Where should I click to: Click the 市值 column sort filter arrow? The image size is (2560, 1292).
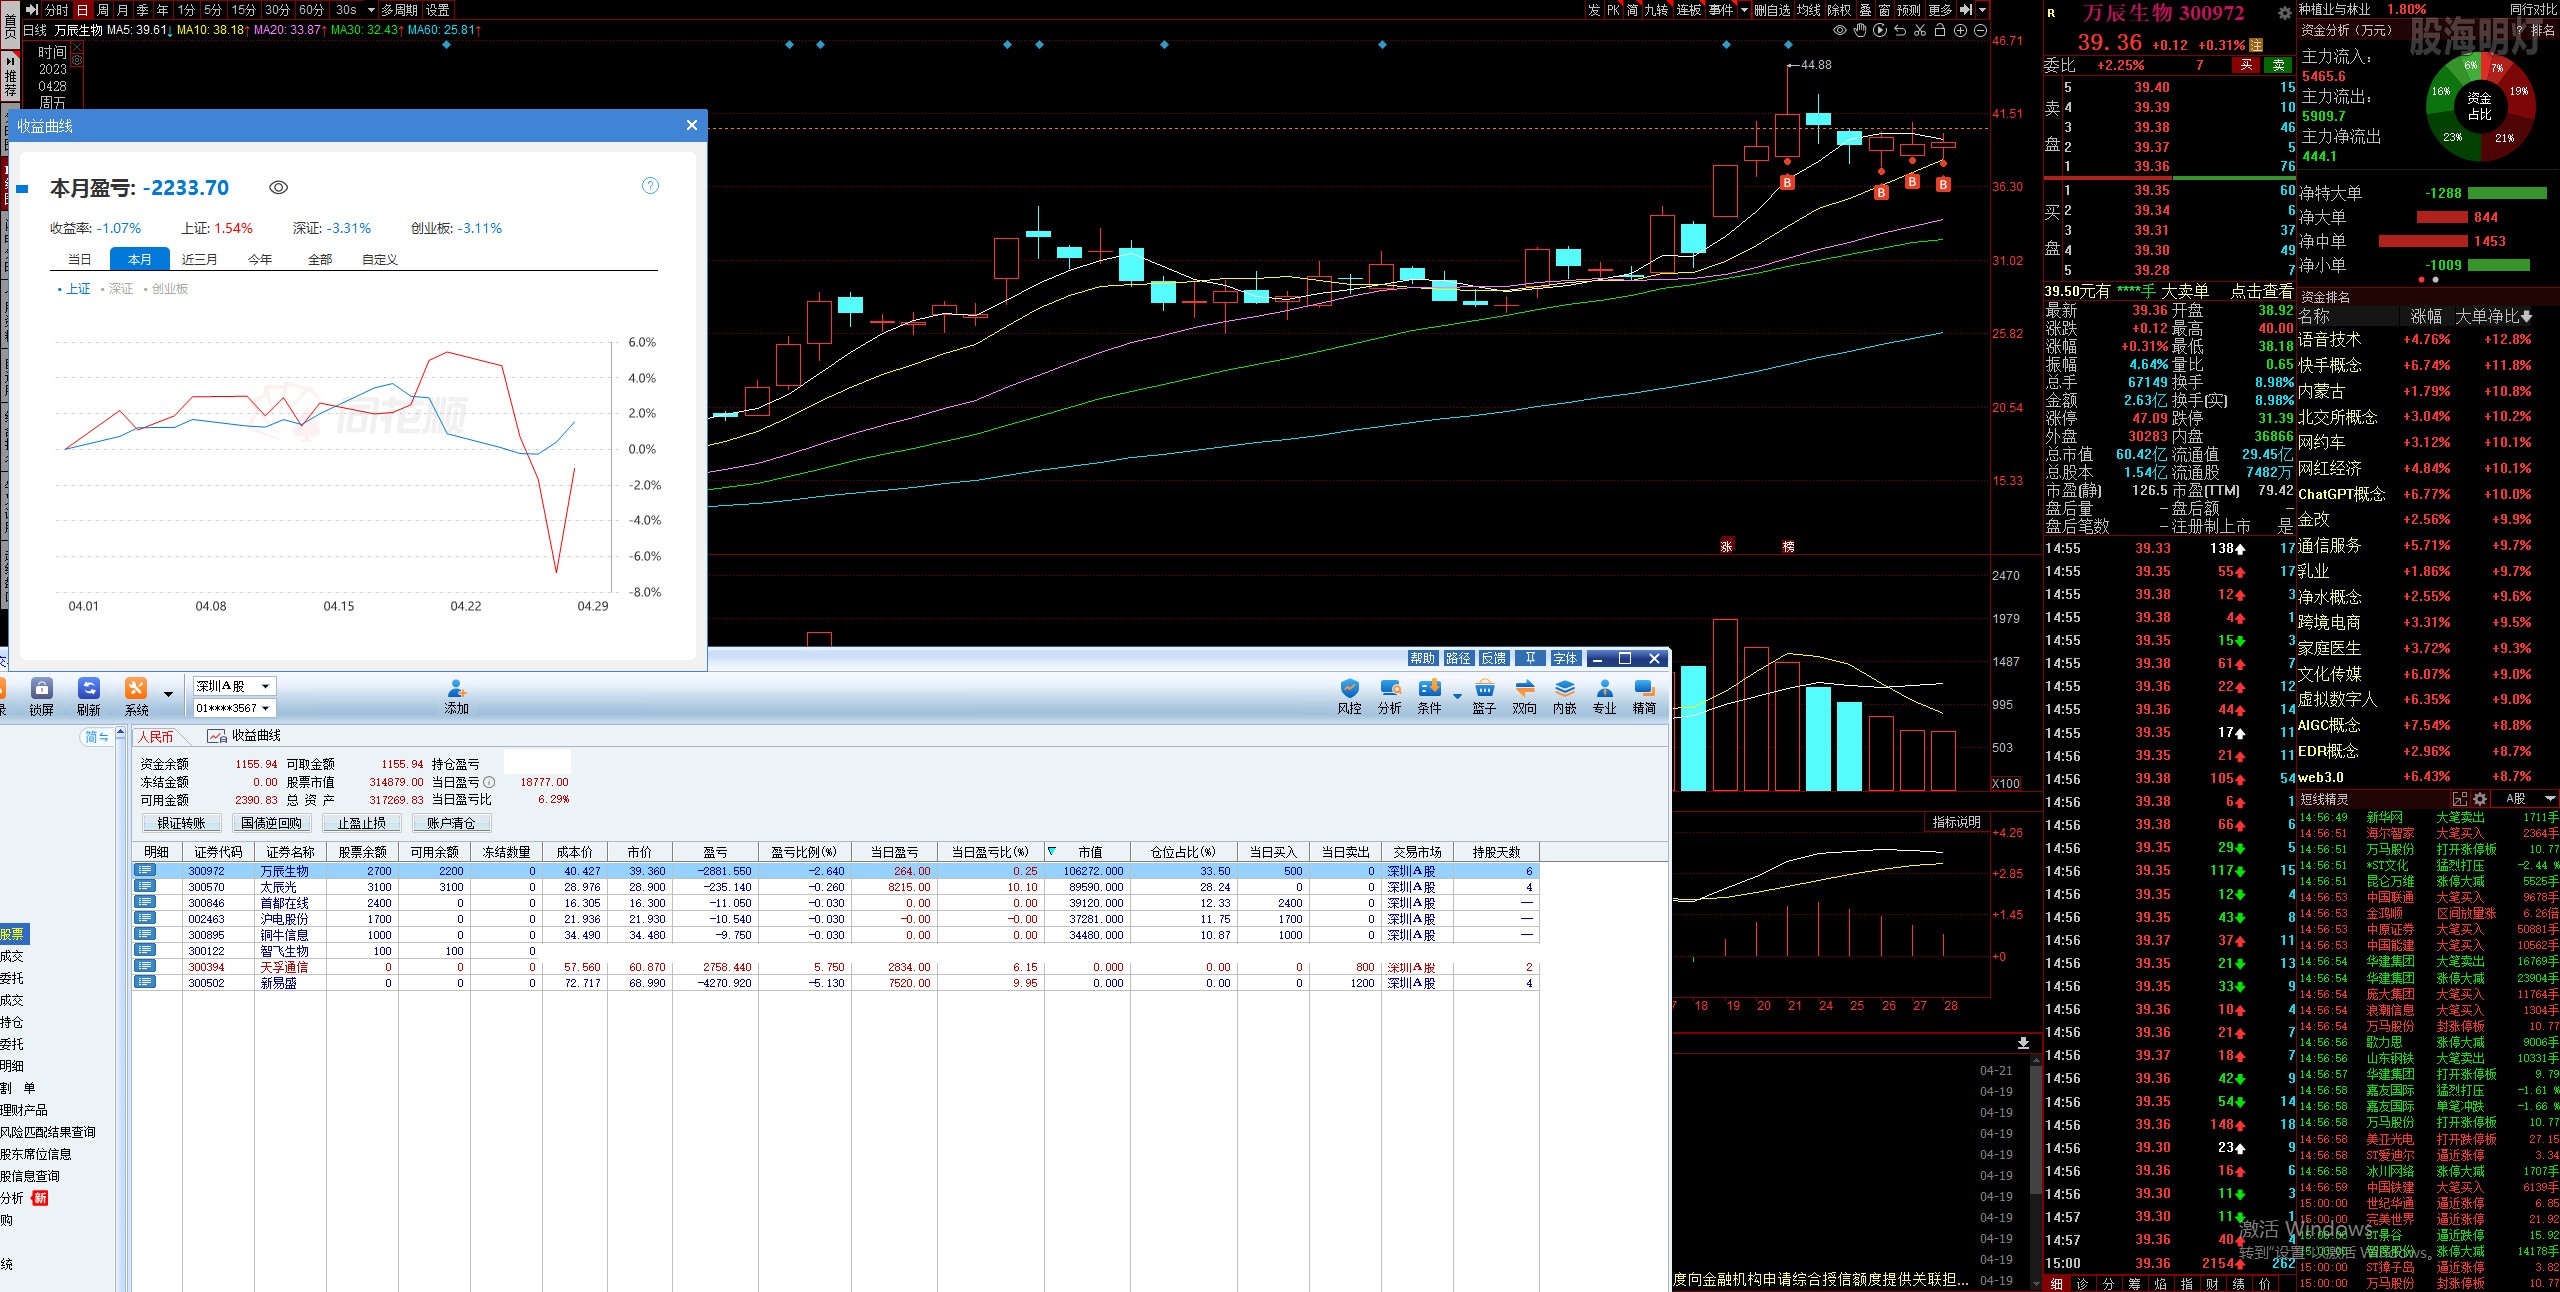(x=1052, y=852)
